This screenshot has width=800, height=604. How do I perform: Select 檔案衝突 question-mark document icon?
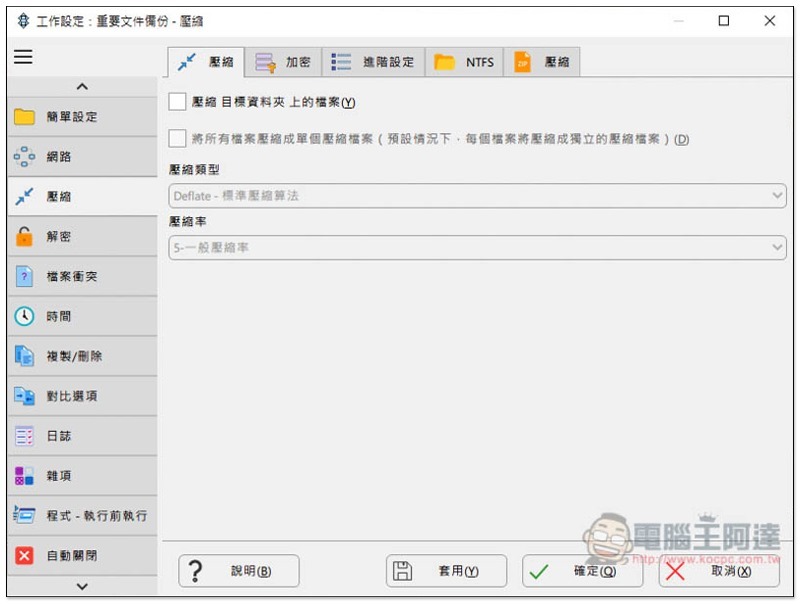tap(24, 276)
